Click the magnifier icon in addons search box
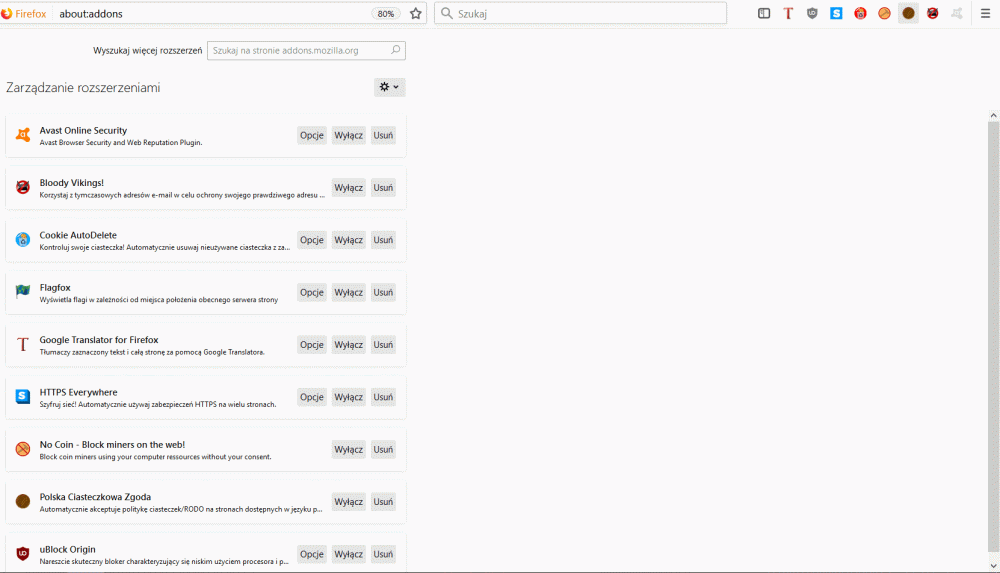Screen dimensions: 1000x573 tap(395, 50)
